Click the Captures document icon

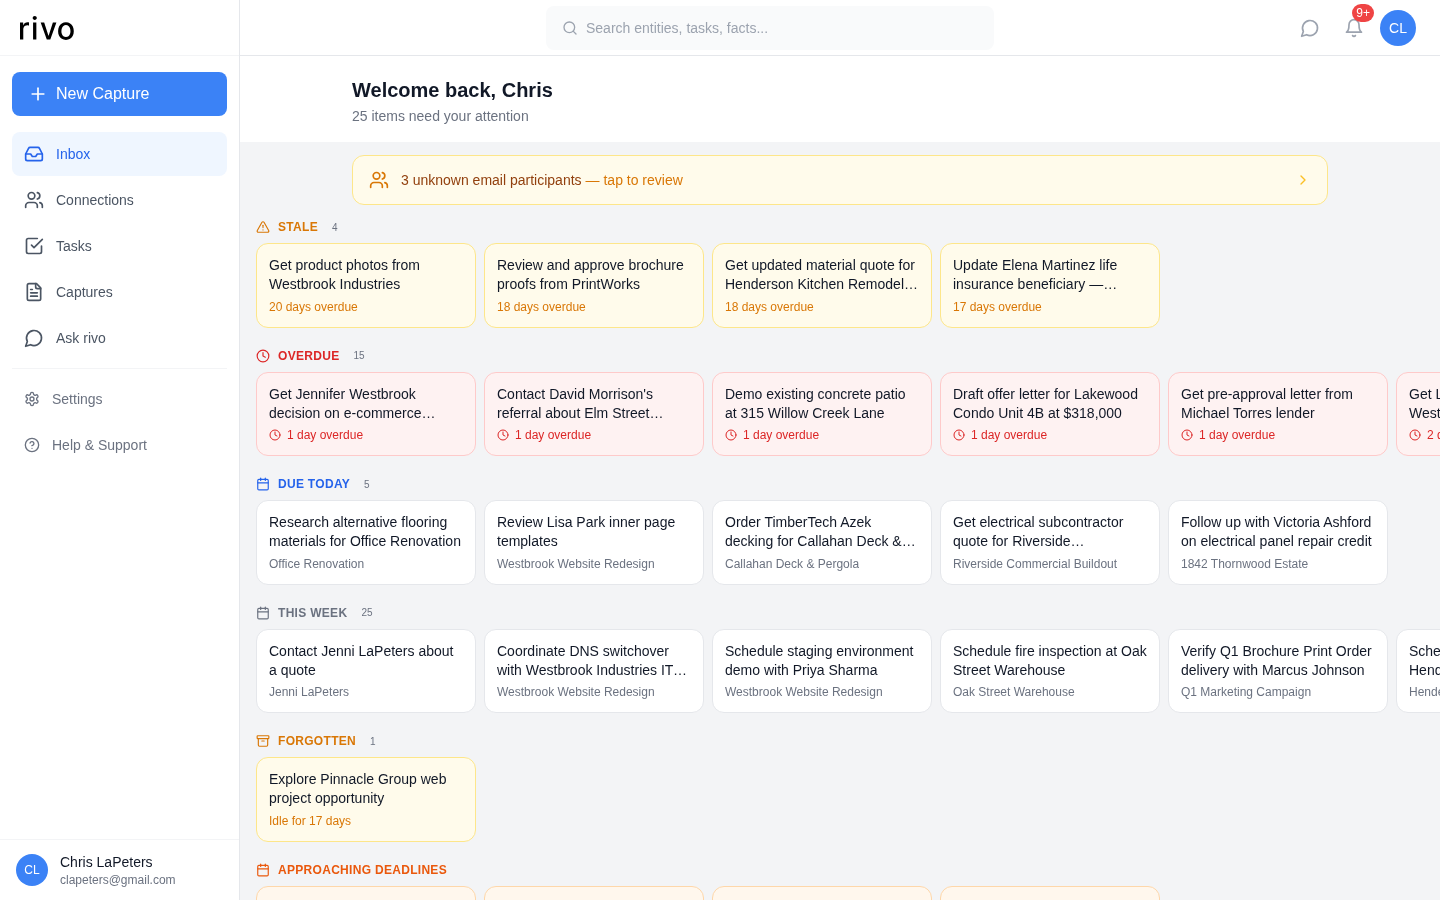coord(34,292)
